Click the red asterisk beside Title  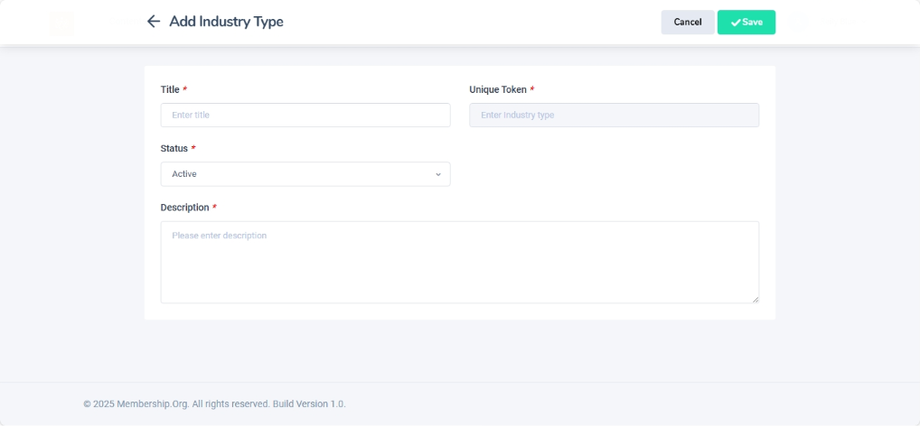185,90
